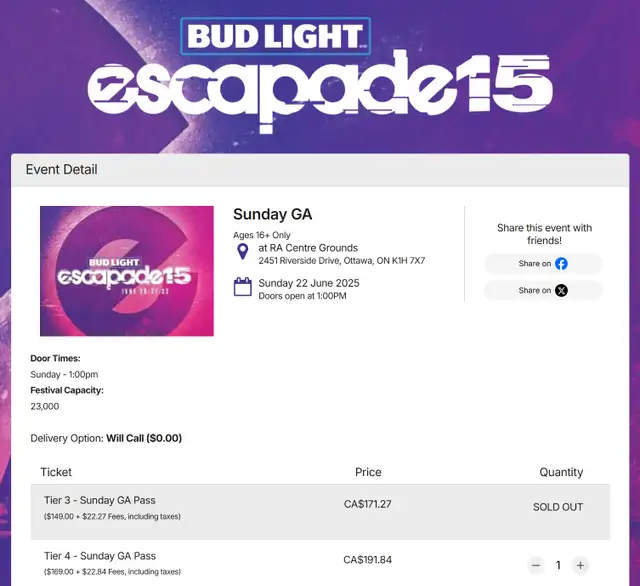Click the Tier 4 quantity value field

558,565
